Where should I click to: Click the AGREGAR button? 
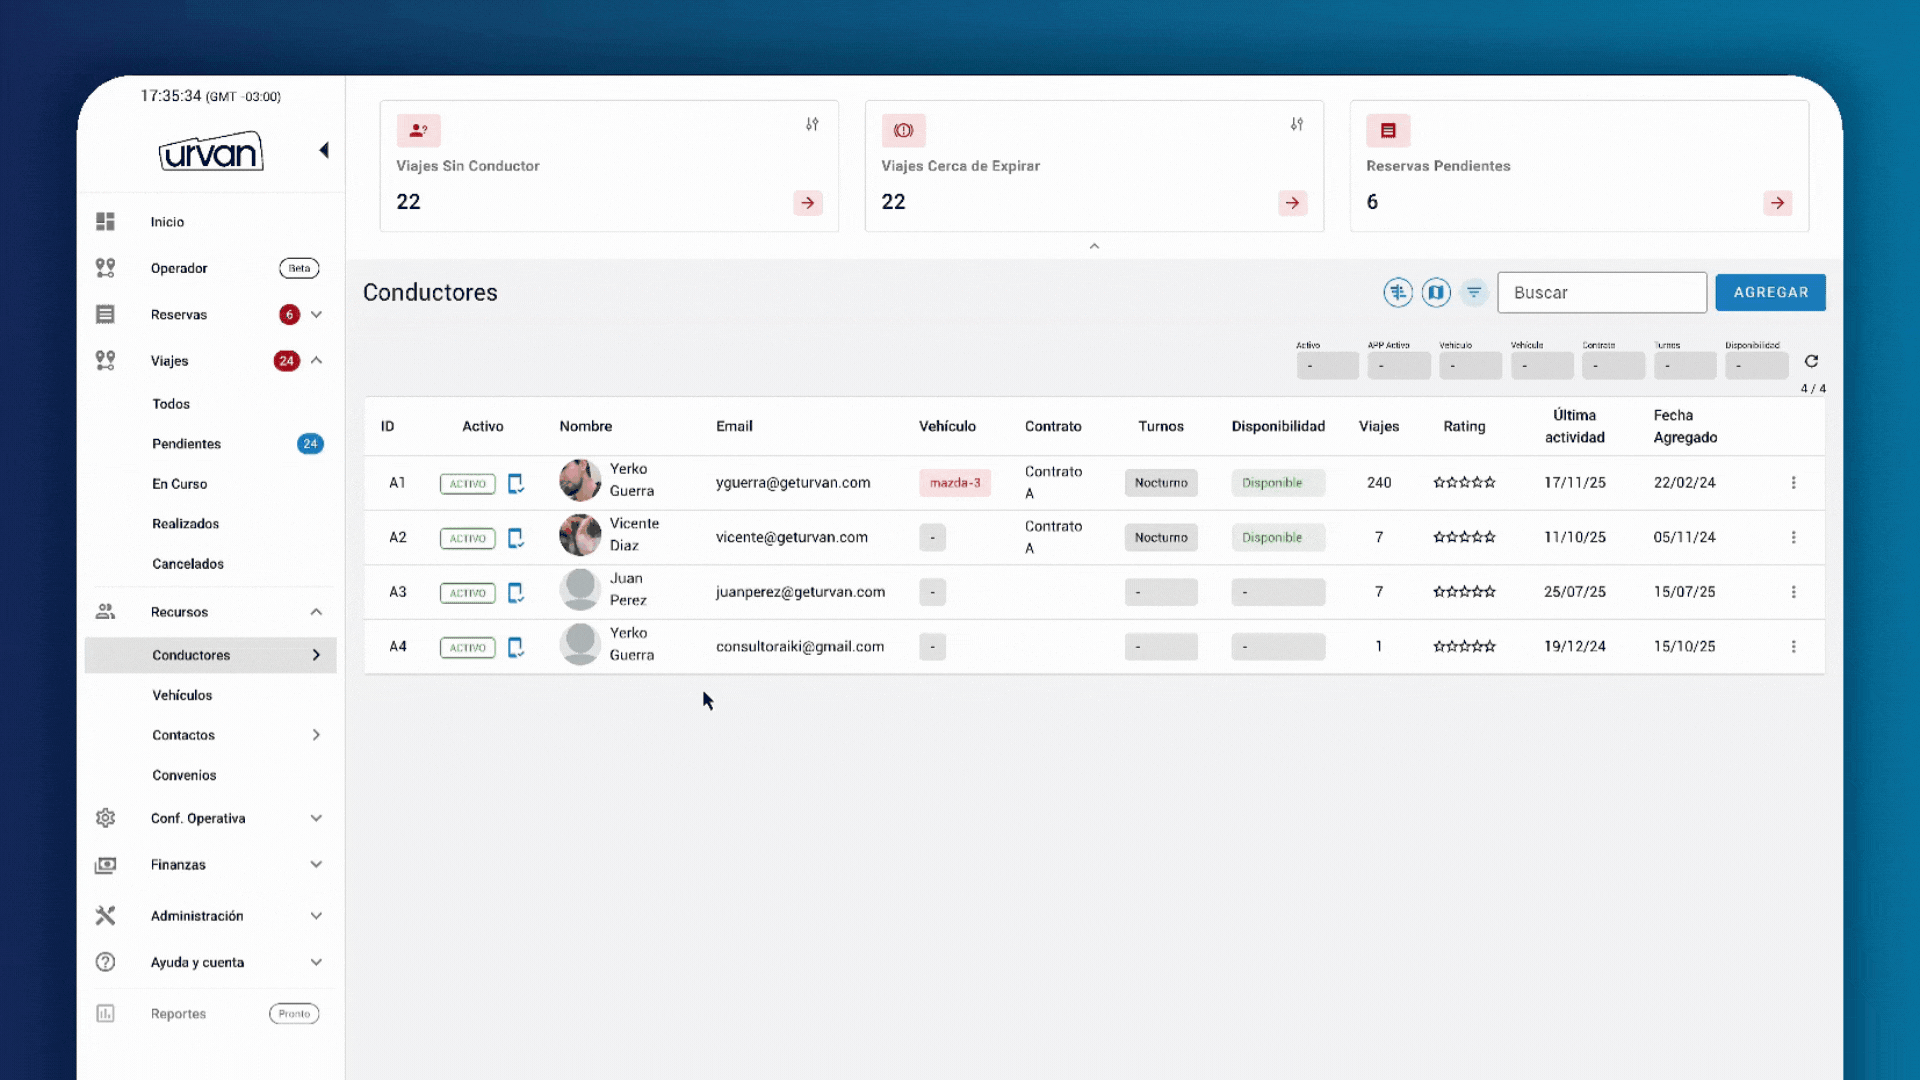pyautogui.click(x=1770, y=292)
